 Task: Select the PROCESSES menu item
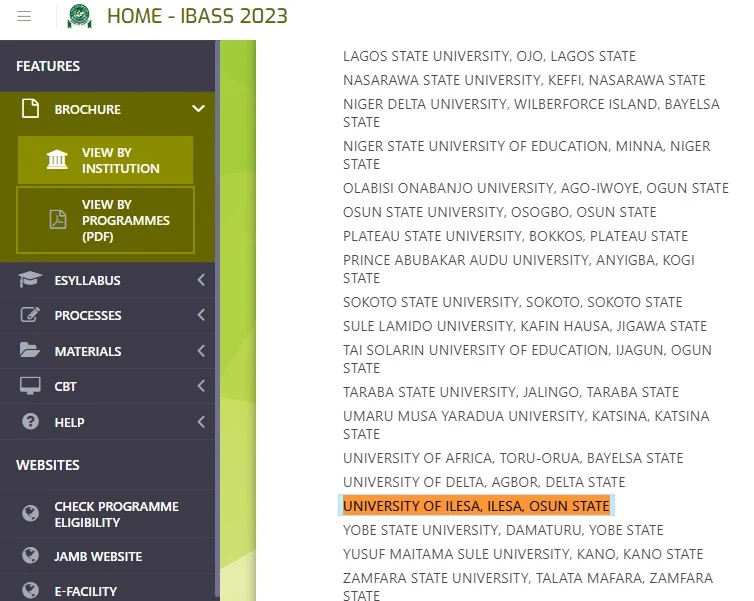point(107,315)
